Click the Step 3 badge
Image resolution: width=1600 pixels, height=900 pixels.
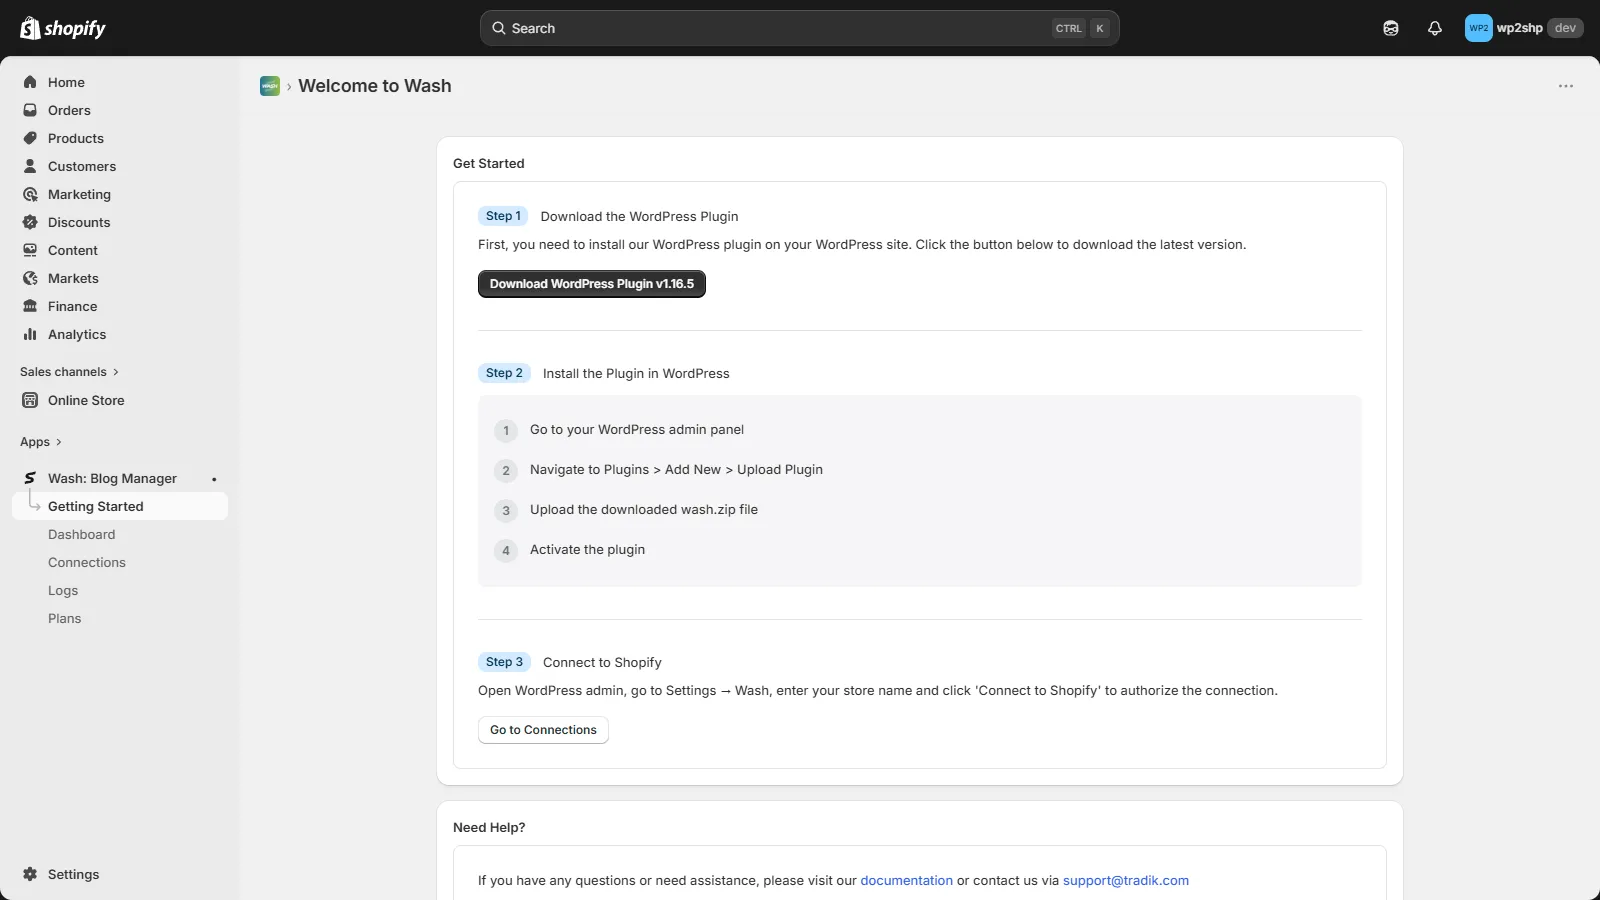pos(504,662)
